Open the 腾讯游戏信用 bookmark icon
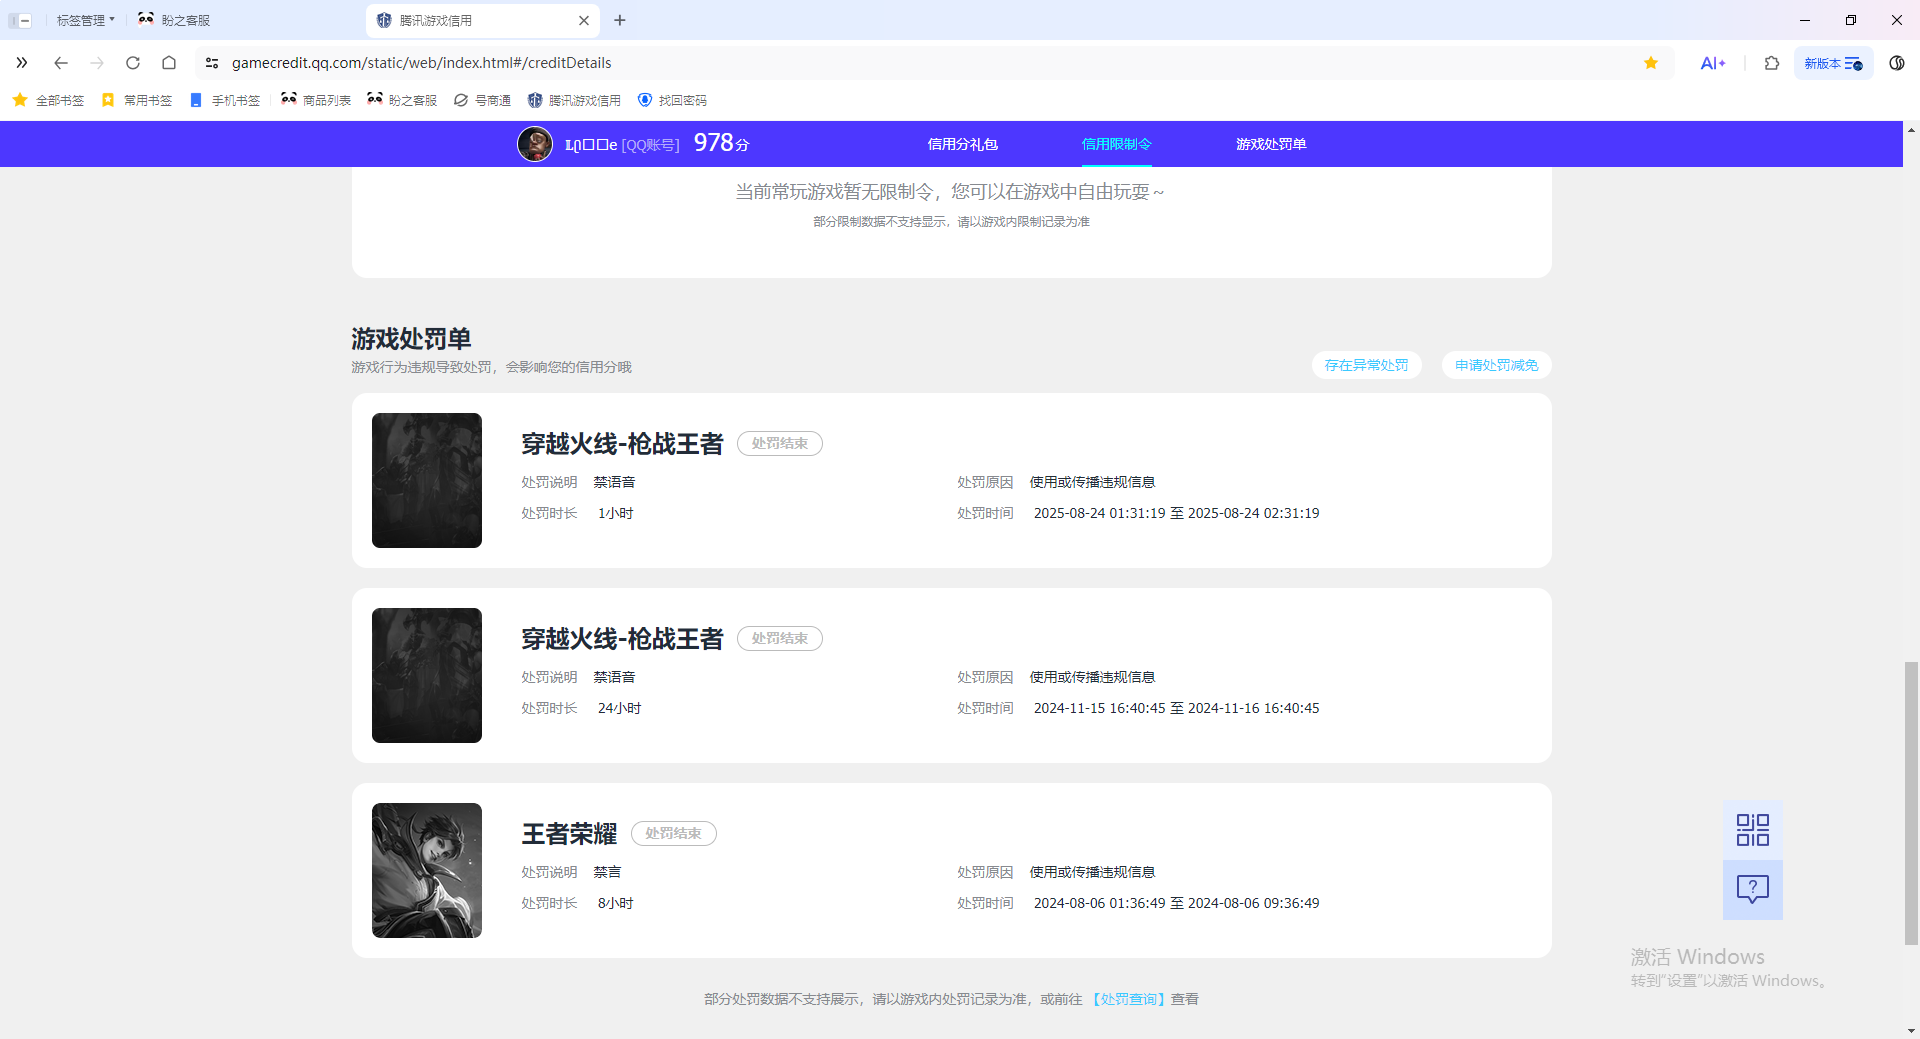This screenshot has height=1039, width=1920. point(533,100)
